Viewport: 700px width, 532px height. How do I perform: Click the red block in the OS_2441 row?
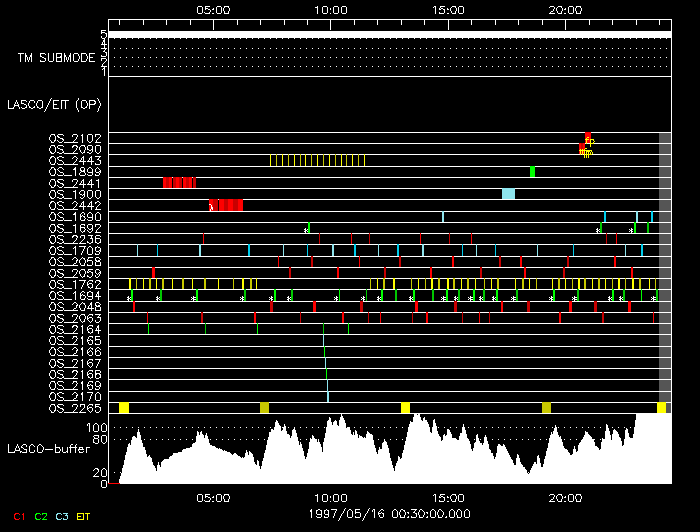(x=179, y=182)
